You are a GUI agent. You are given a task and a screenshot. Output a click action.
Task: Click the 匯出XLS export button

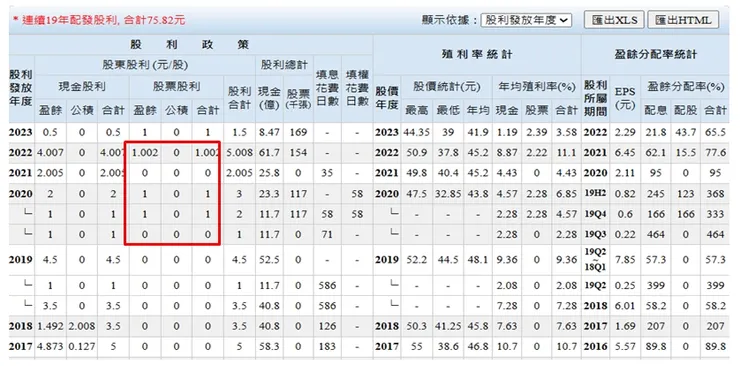pyautogui.click(x=614, y=20)
